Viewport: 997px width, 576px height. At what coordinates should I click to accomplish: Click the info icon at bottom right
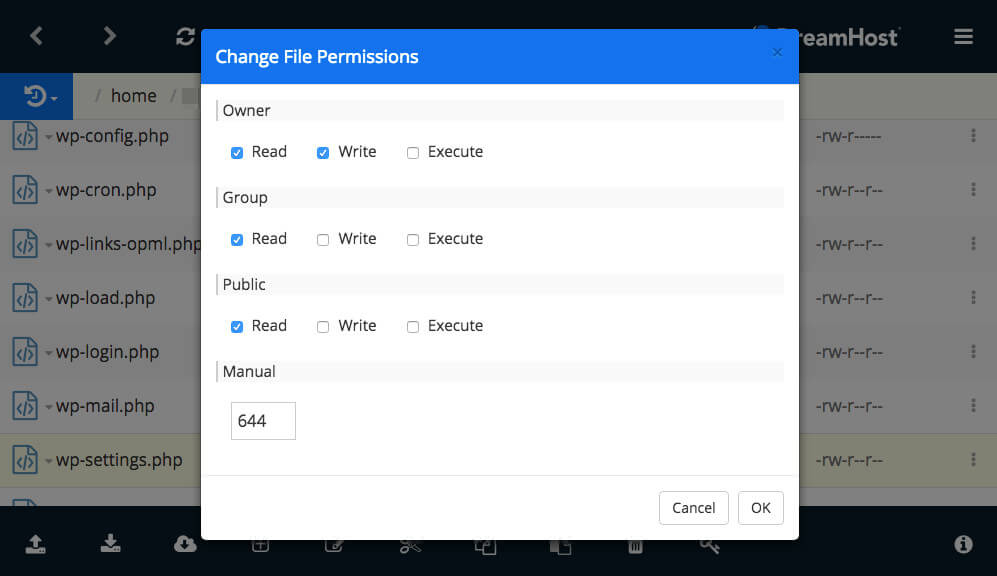pos(963,544)
